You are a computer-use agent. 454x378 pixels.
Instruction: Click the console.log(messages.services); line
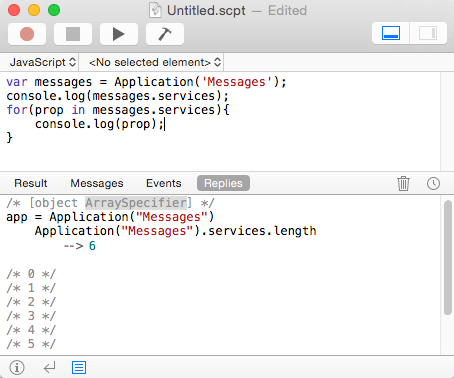[117, 96]
